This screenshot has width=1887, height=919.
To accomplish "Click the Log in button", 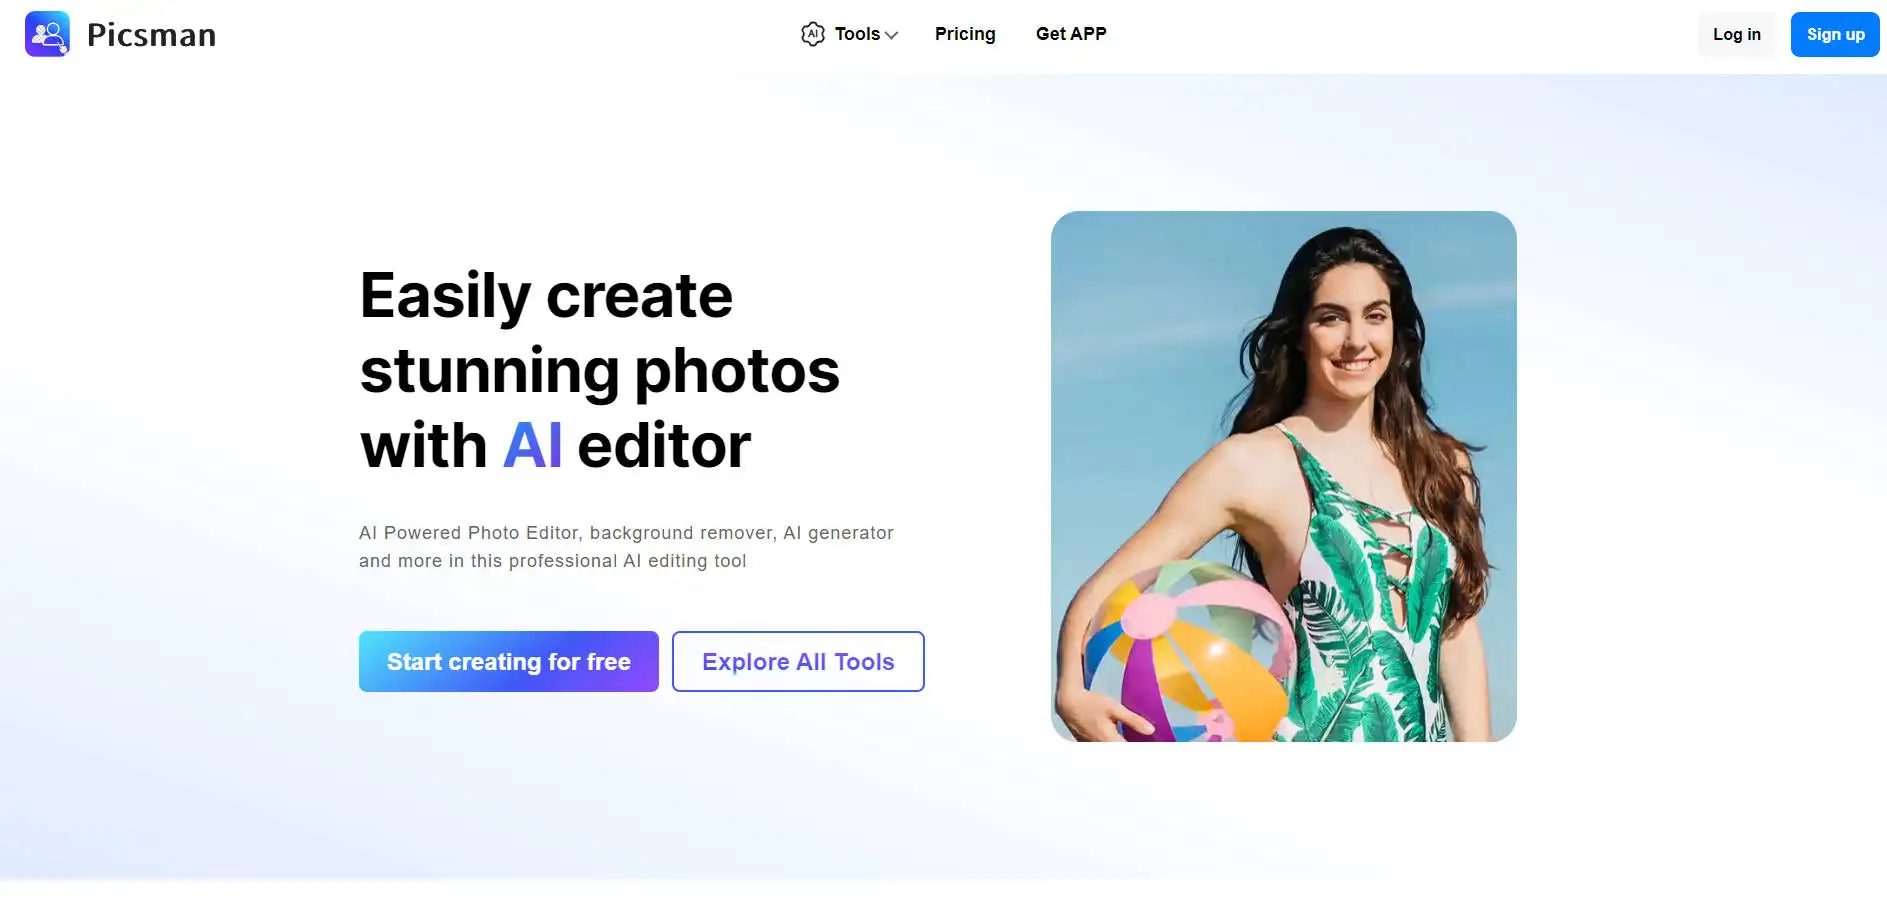I will click(x=1736, y=34).
